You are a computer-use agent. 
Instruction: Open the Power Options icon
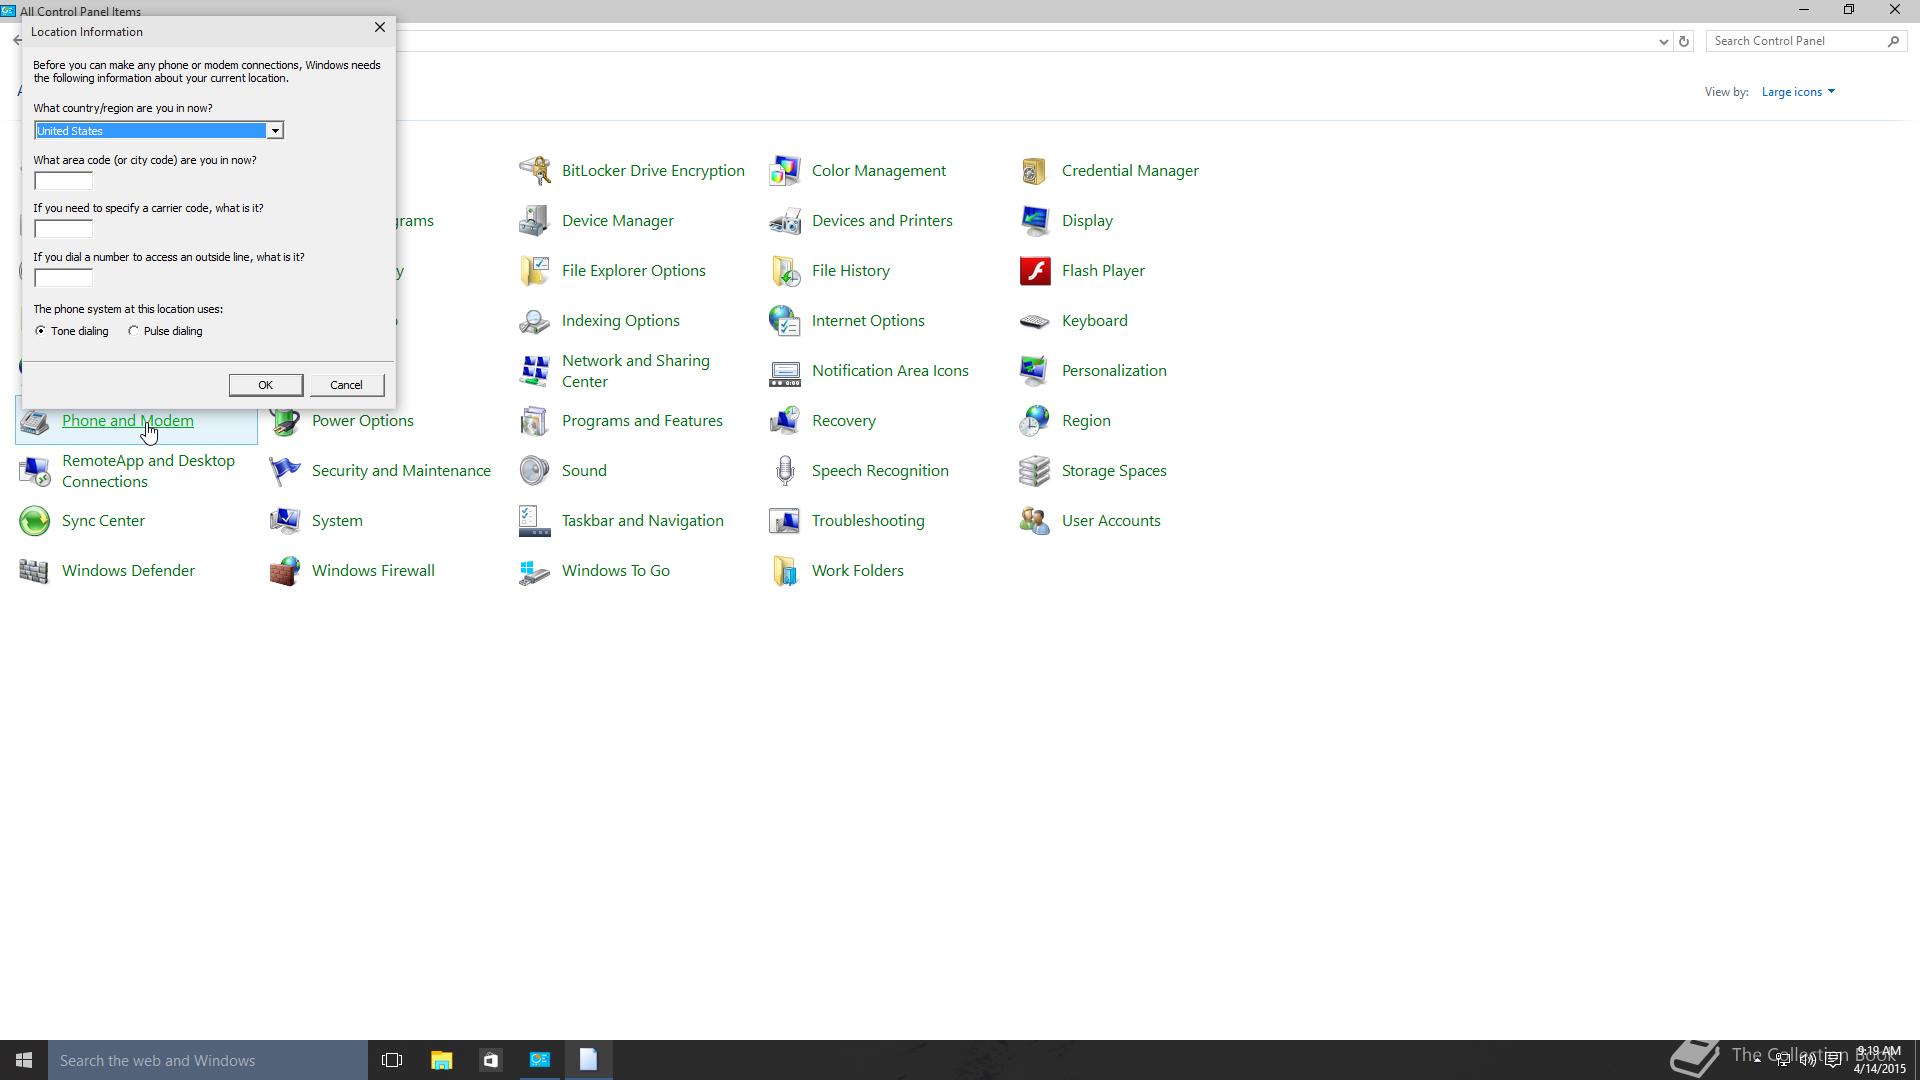[285, 423]
